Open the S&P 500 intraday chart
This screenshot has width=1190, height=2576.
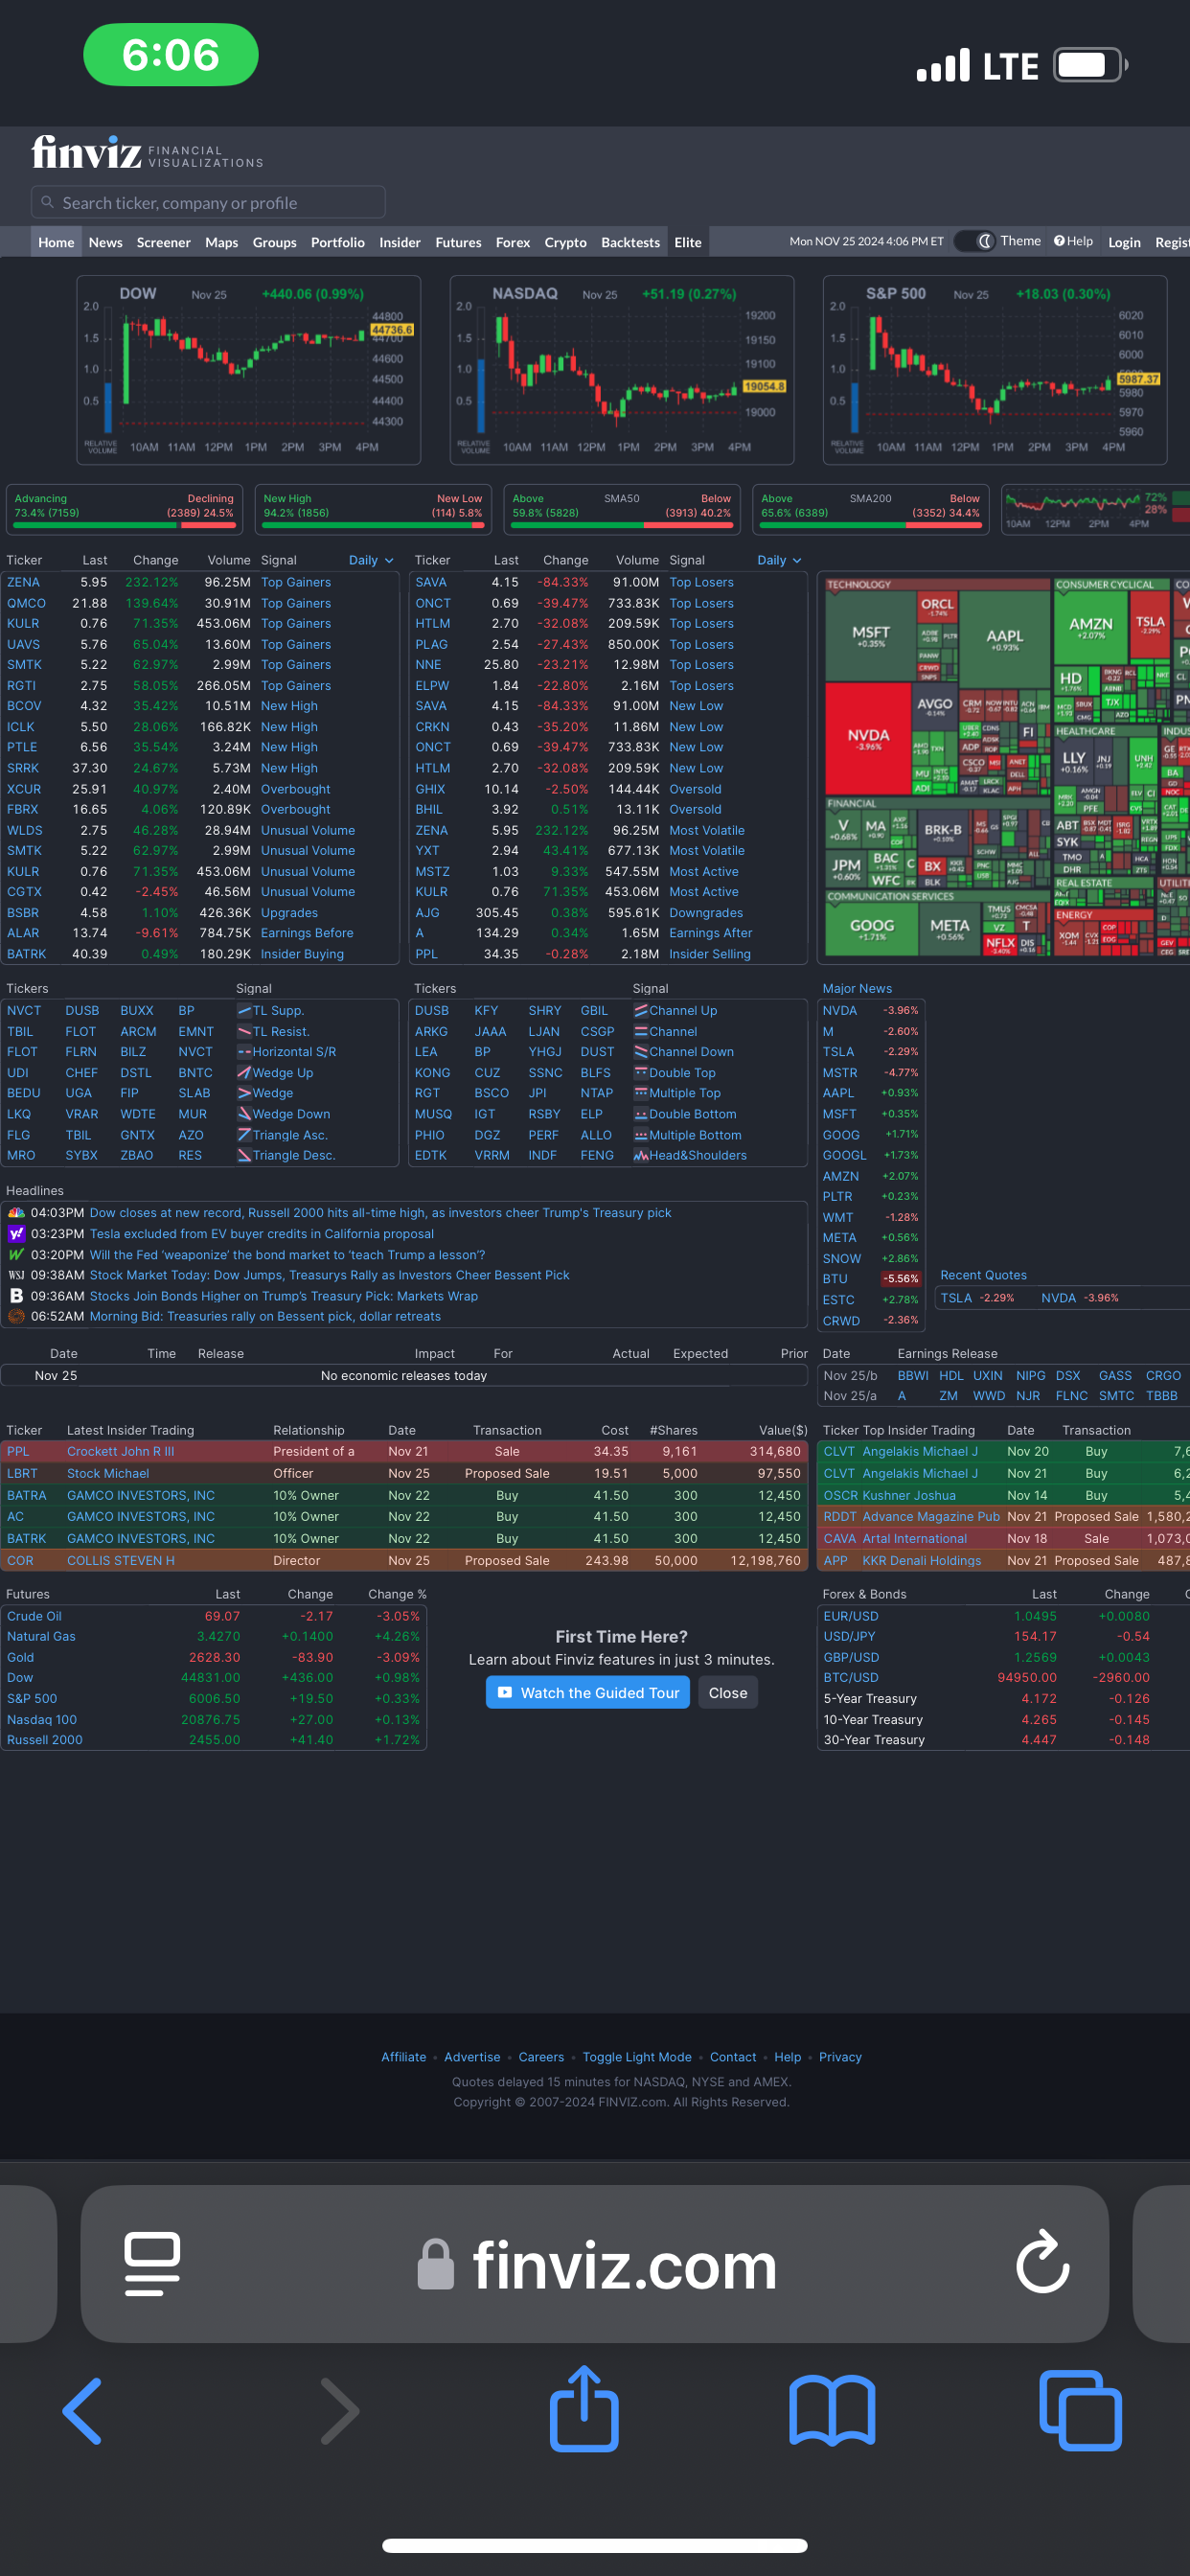tap(994, 370)
